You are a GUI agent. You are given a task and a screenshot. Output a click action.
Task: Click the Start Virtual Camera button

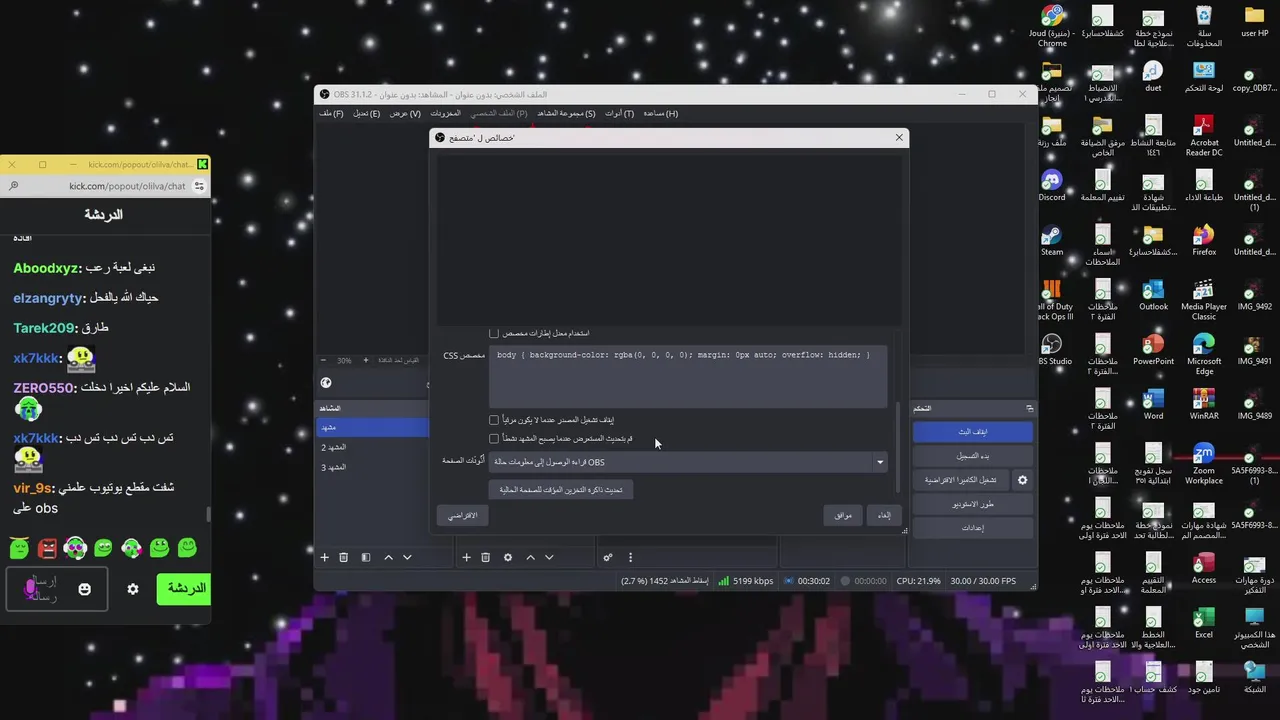coord(960,480)
